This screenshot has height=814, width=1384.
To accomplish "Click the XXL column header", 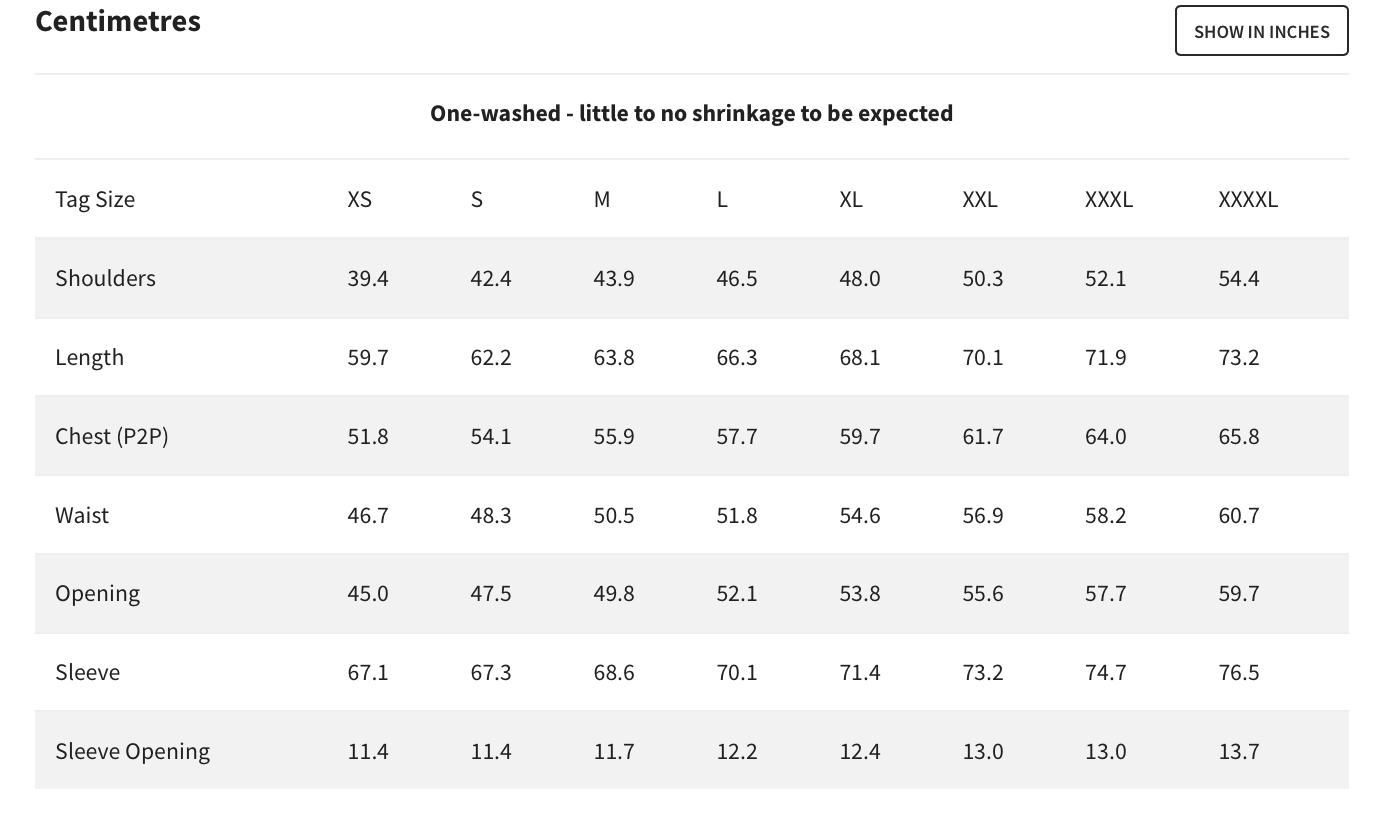I will 980,199.
